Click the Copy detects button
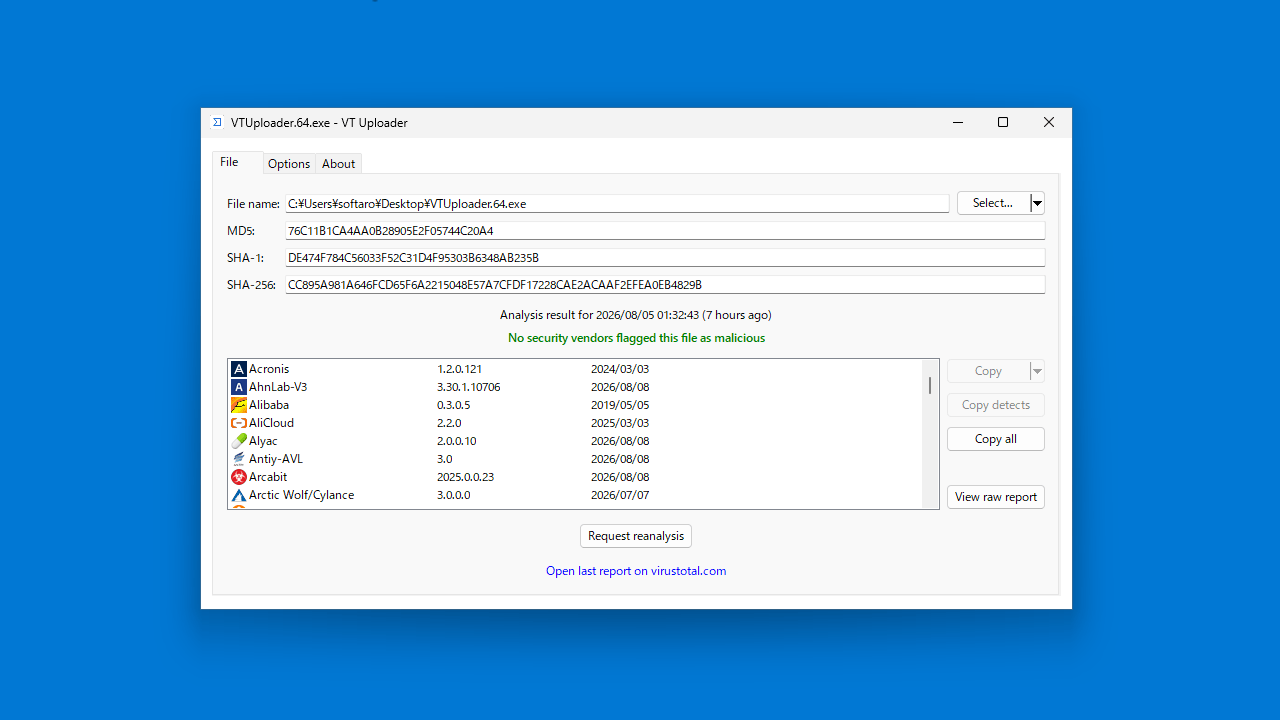The image size is (1280, 720). [996, 405]
